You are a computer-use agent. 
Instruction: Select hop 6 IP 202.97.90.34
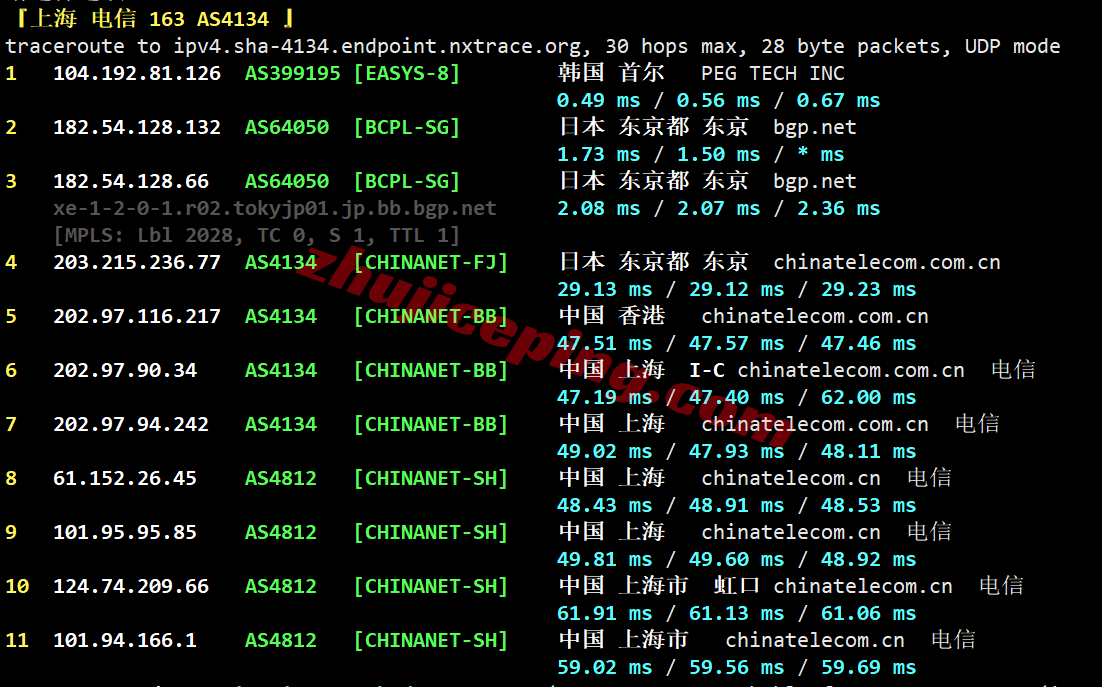coord(125,370)
